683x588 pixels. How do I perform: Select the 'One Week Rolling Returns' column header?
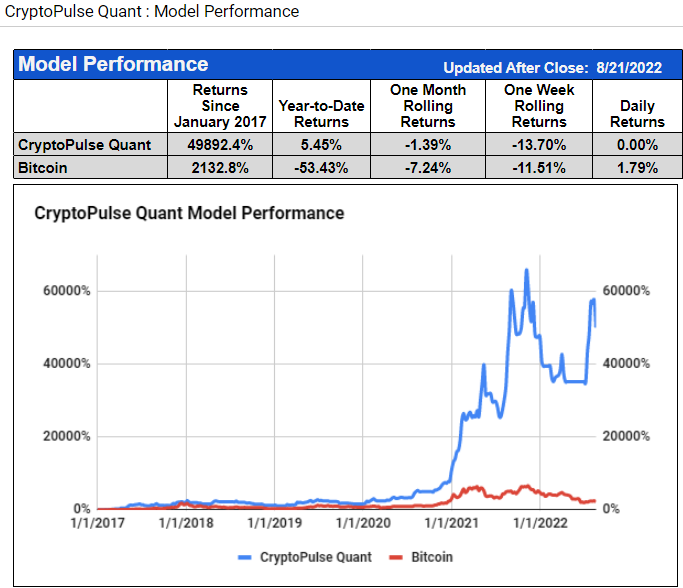click(539, 106)
